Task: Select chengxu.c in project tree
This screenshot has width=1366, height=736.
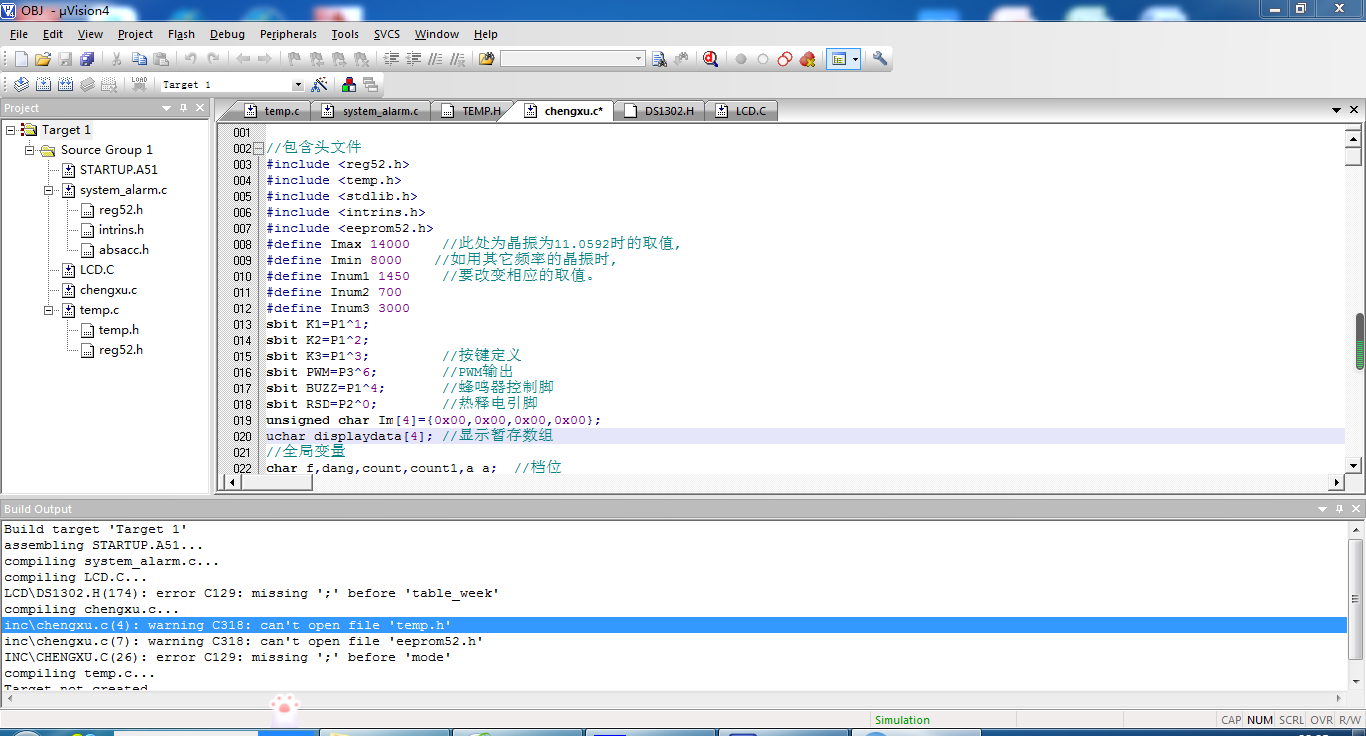Action: pos(109,290)
